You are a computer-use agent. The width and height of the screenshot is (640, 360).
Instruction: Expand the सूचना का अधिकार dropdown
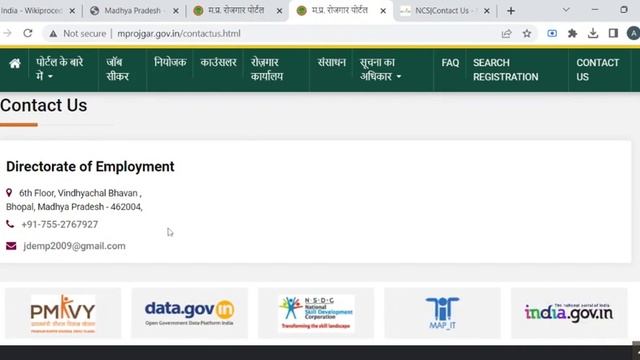coord(380,69)
